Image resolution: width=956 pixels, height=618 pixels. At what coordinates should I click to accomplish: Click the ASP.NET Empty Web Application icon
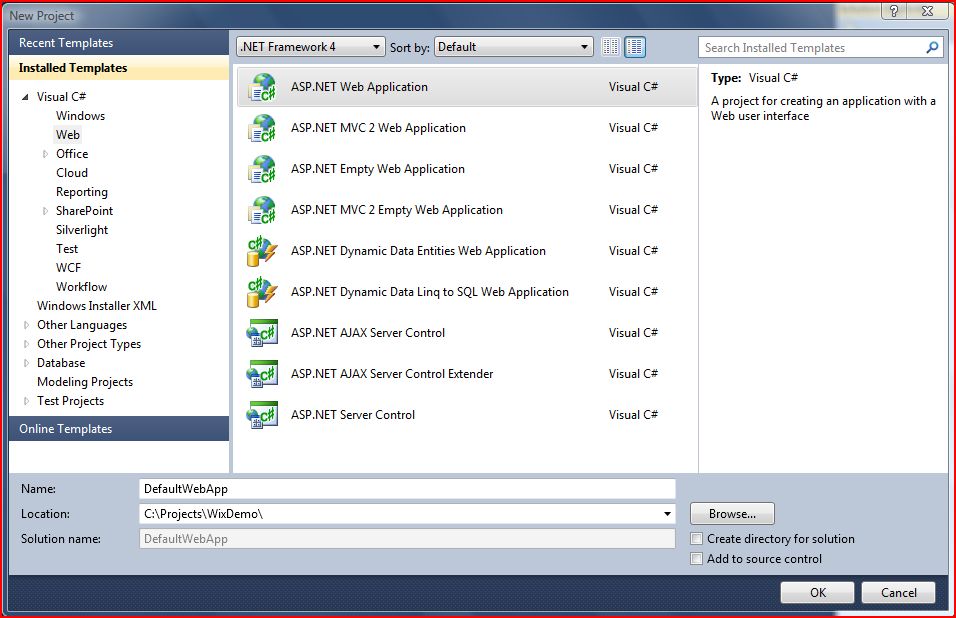pyautogui.click(x=262, y=169)
